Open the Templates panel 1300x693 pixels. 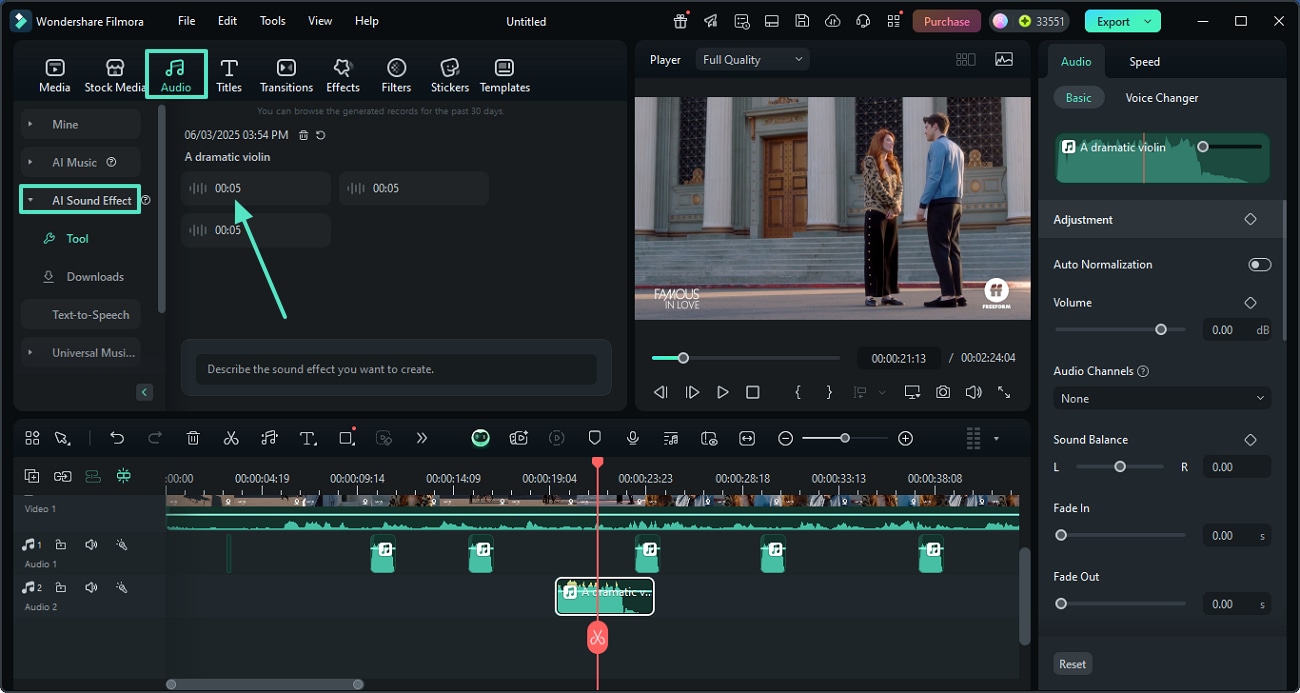coord(505,76)
